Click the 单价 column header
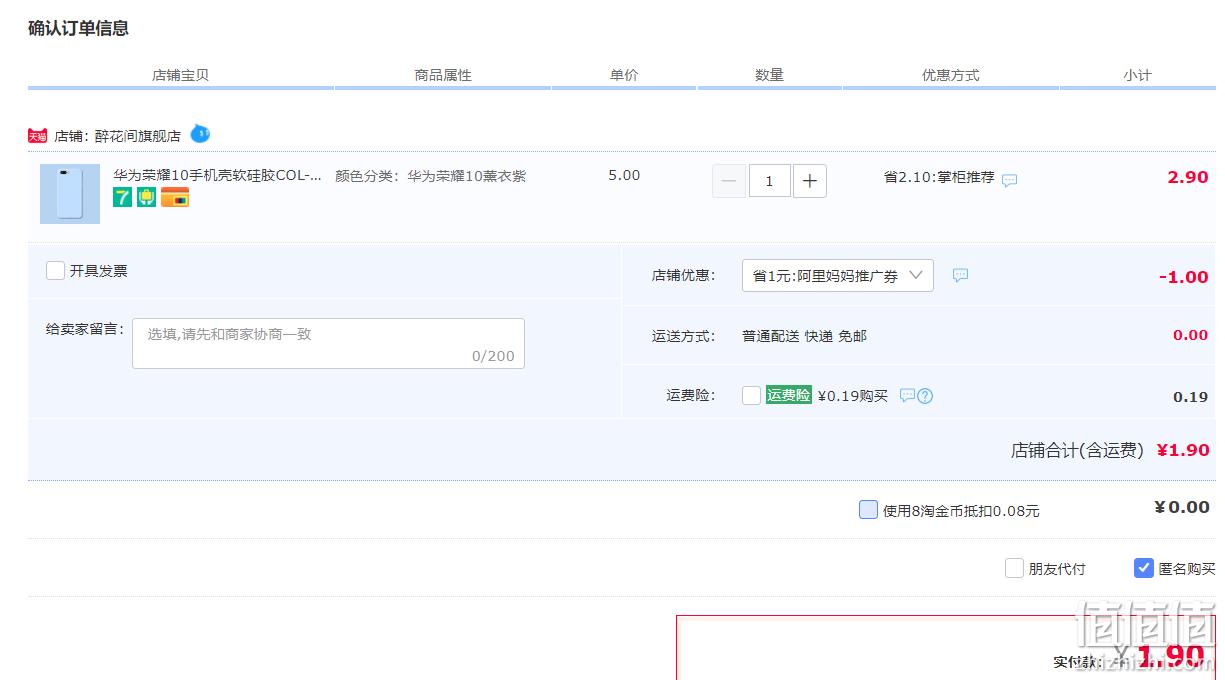 [624, 75]
